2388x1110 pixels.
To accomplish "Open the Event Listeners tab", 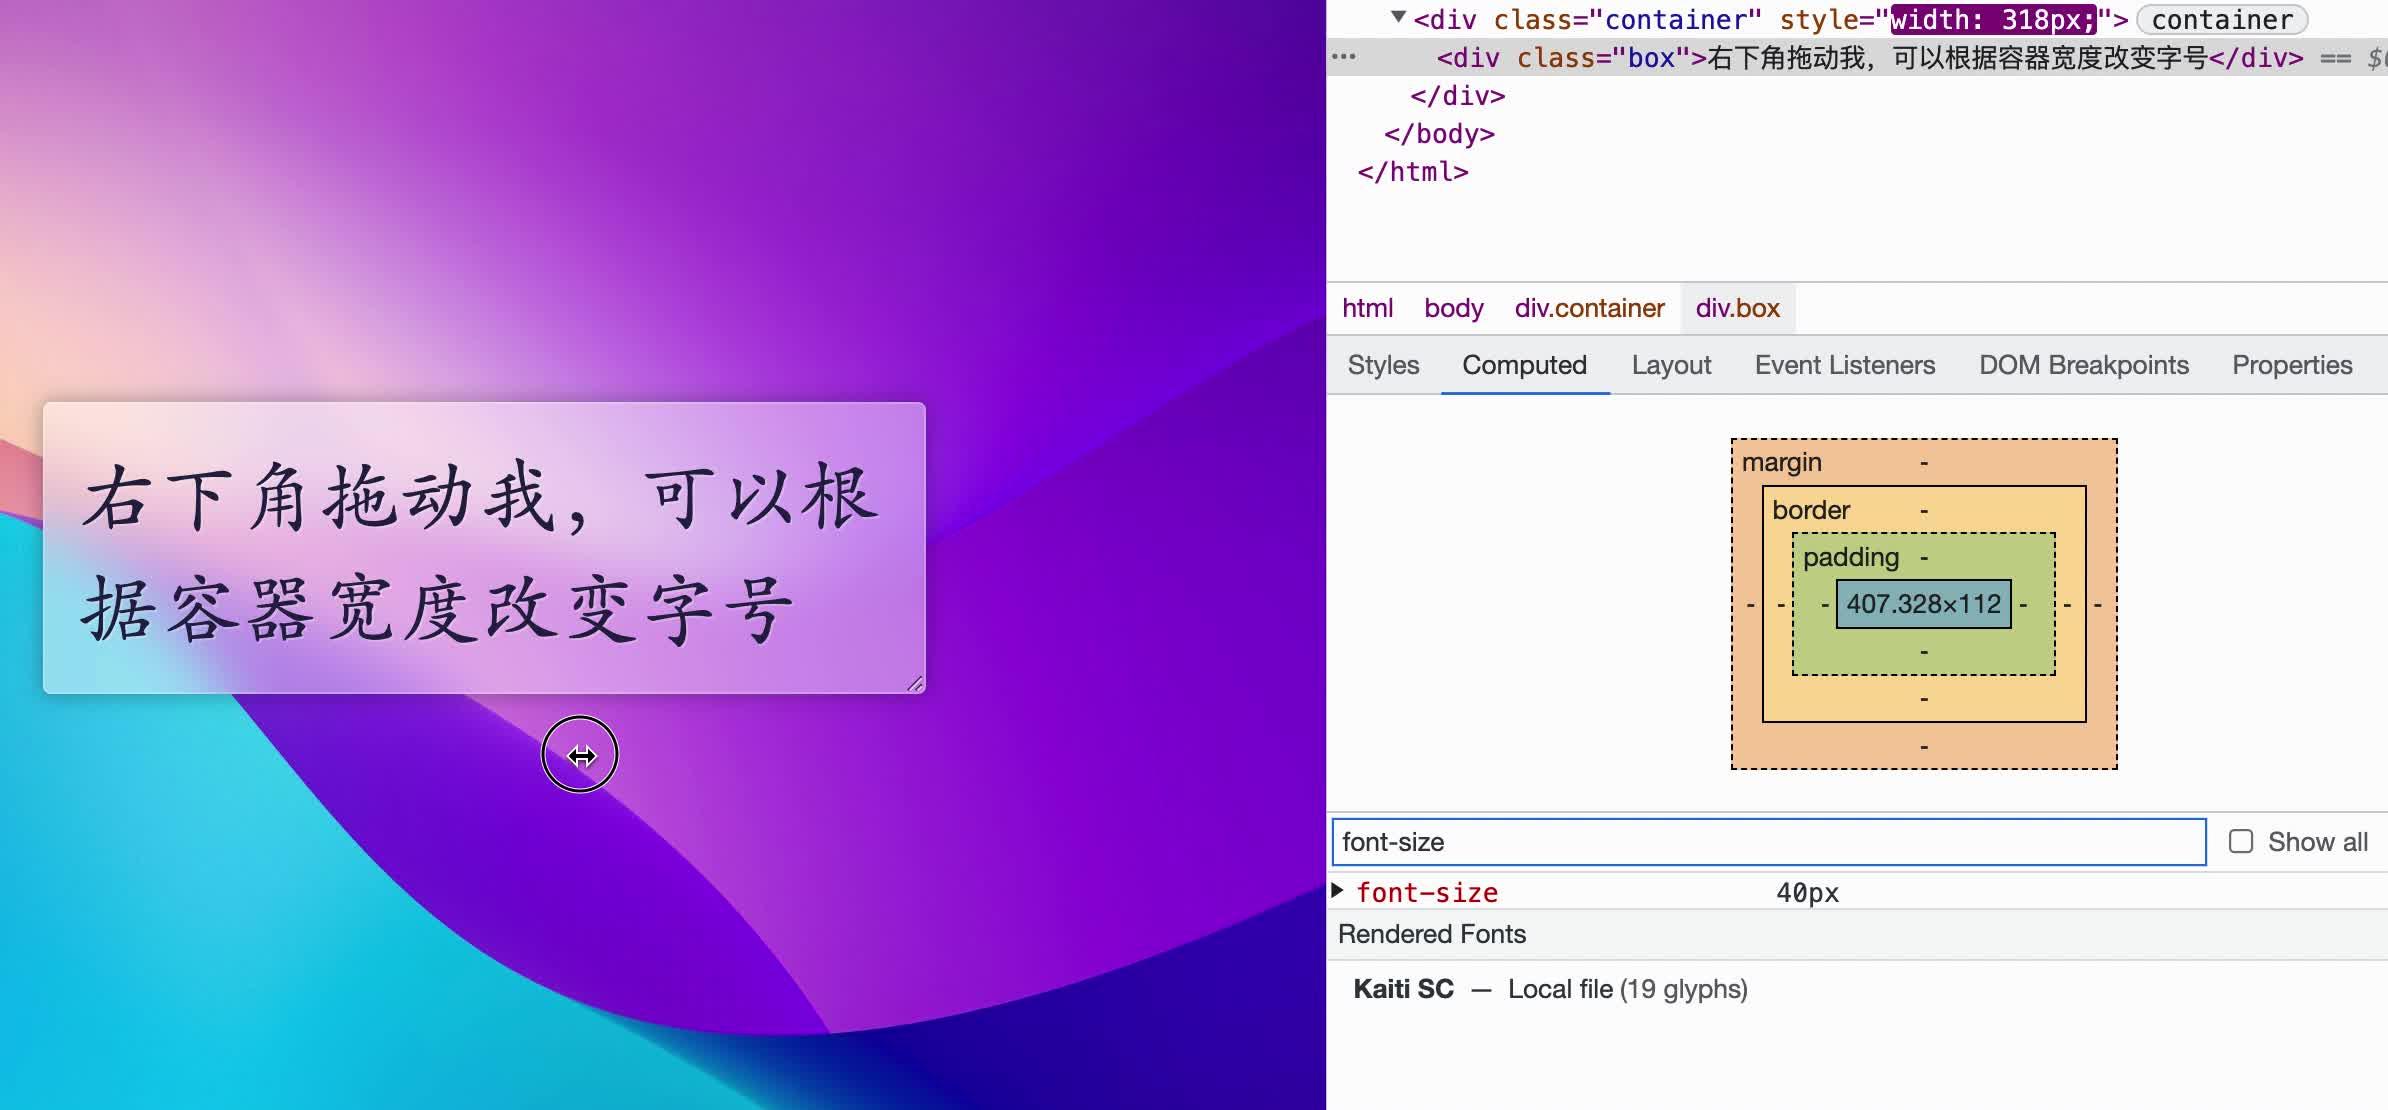I will pyautogui.click(x=1844, y=365).
